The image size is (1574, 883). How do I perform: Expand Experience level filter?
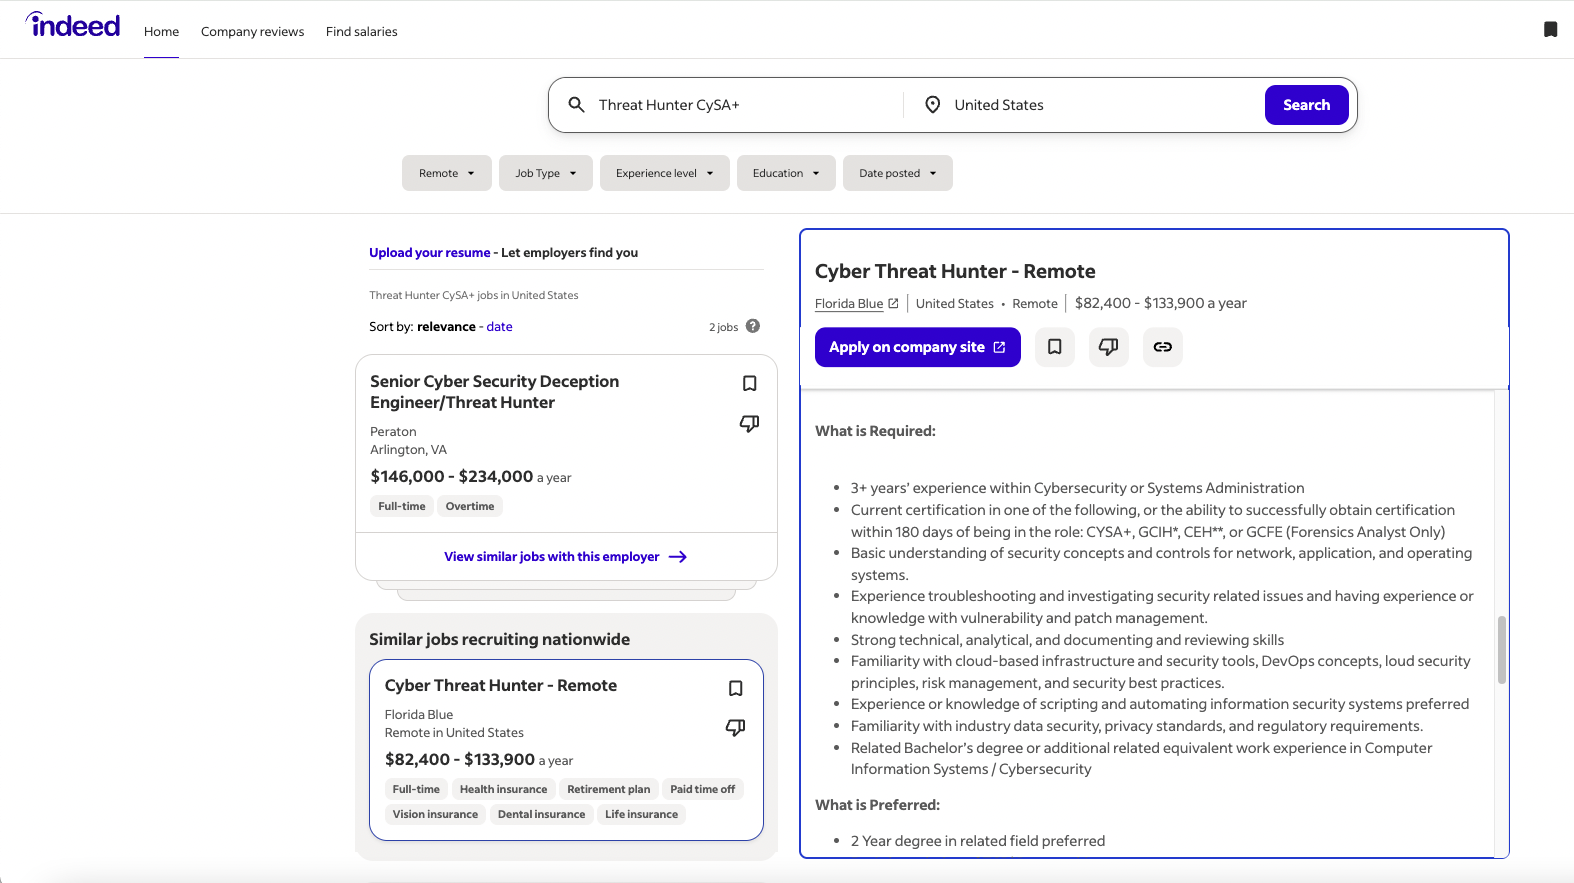click(x=664, y=173)
